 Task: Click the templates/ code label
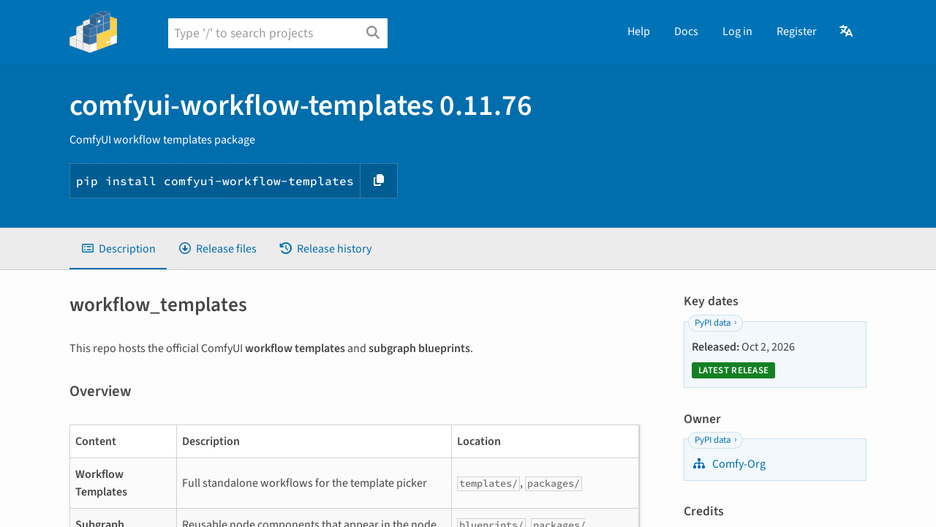click(488, 483)
